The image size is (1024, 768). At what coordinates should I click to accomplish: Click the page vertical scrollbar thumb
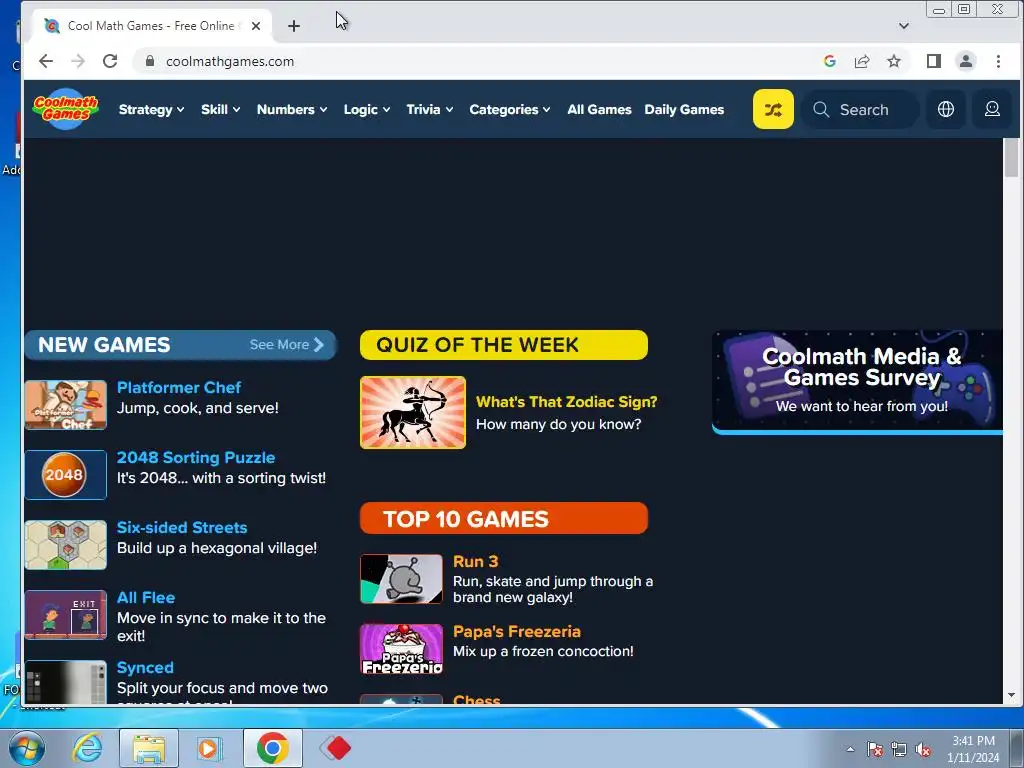[x=1011, y=158]
